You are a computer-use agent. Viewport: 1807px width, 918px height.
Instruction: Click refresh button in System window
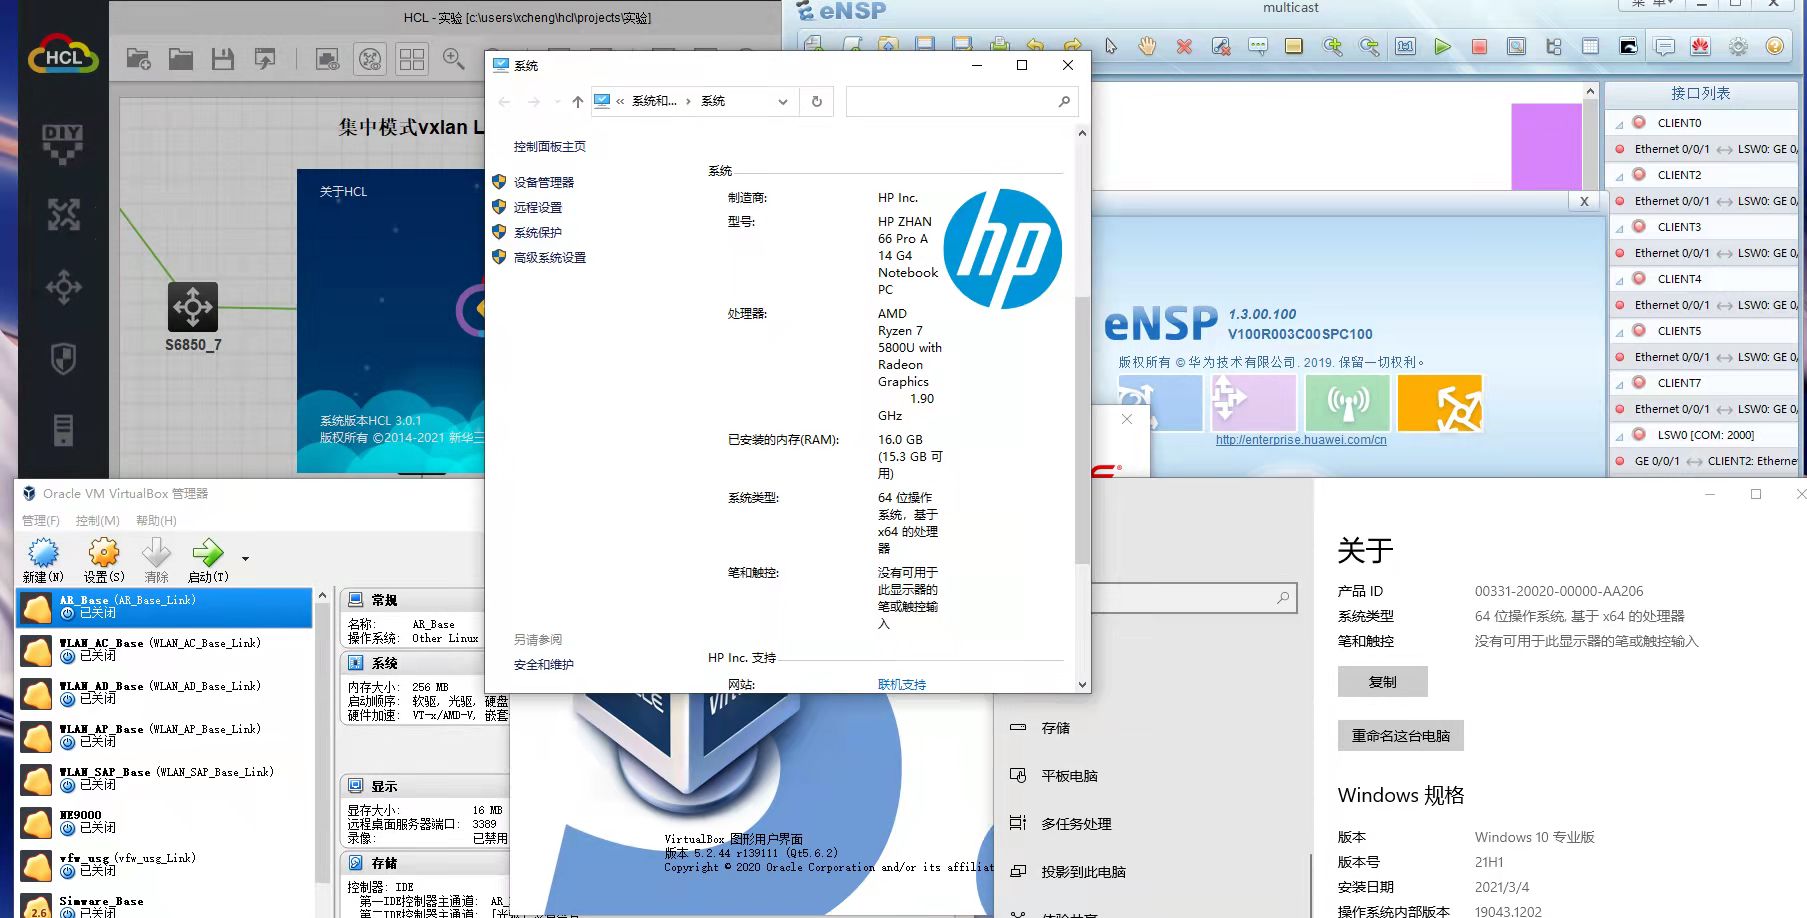(x=817, y=102)
